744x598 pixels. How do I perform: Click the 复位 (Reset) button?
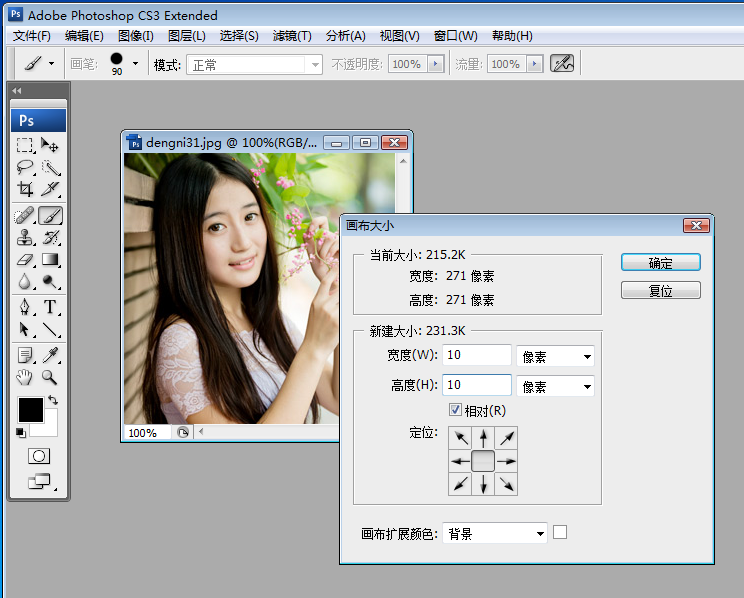pos(660,291)
